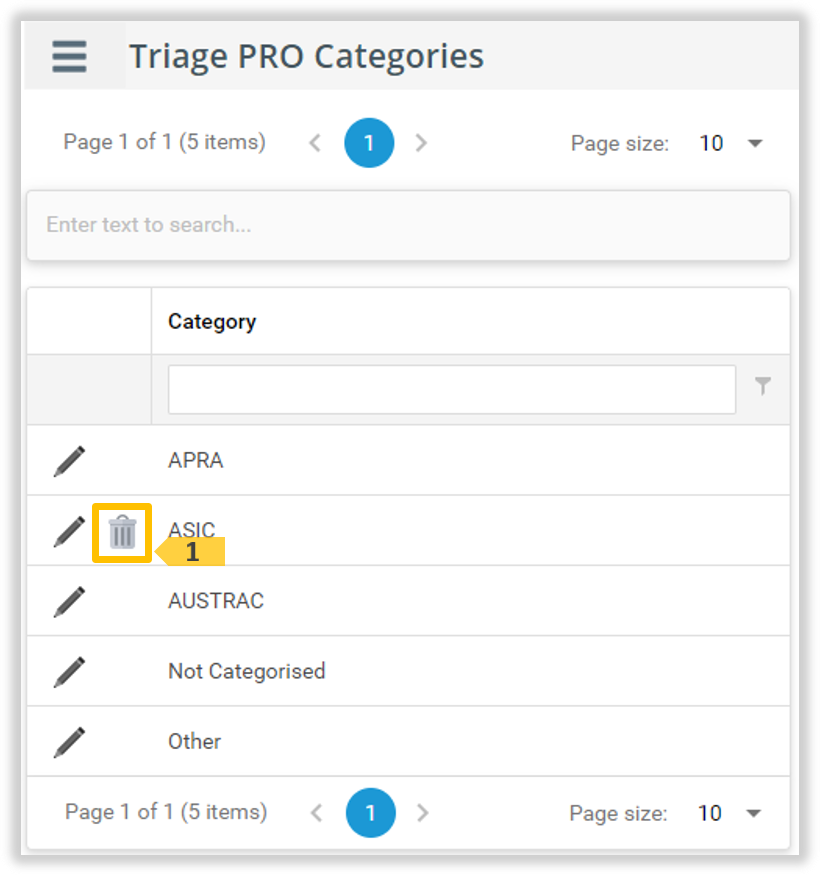
Task: Go to next page in top pager
Action: point(421,143)
